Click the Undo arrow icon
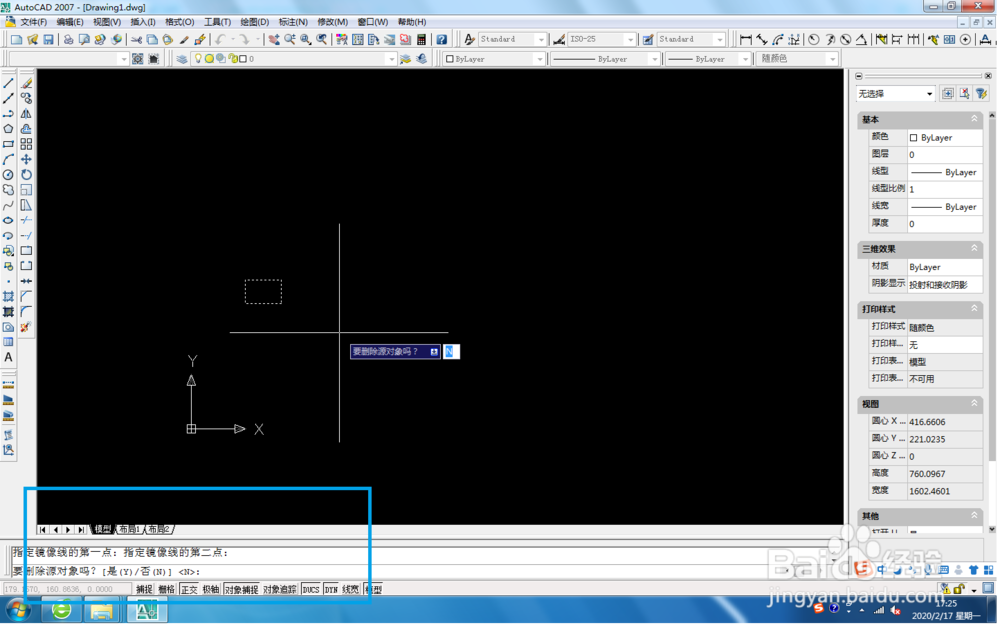The image size is (1000, 630). tap(220, 40)
